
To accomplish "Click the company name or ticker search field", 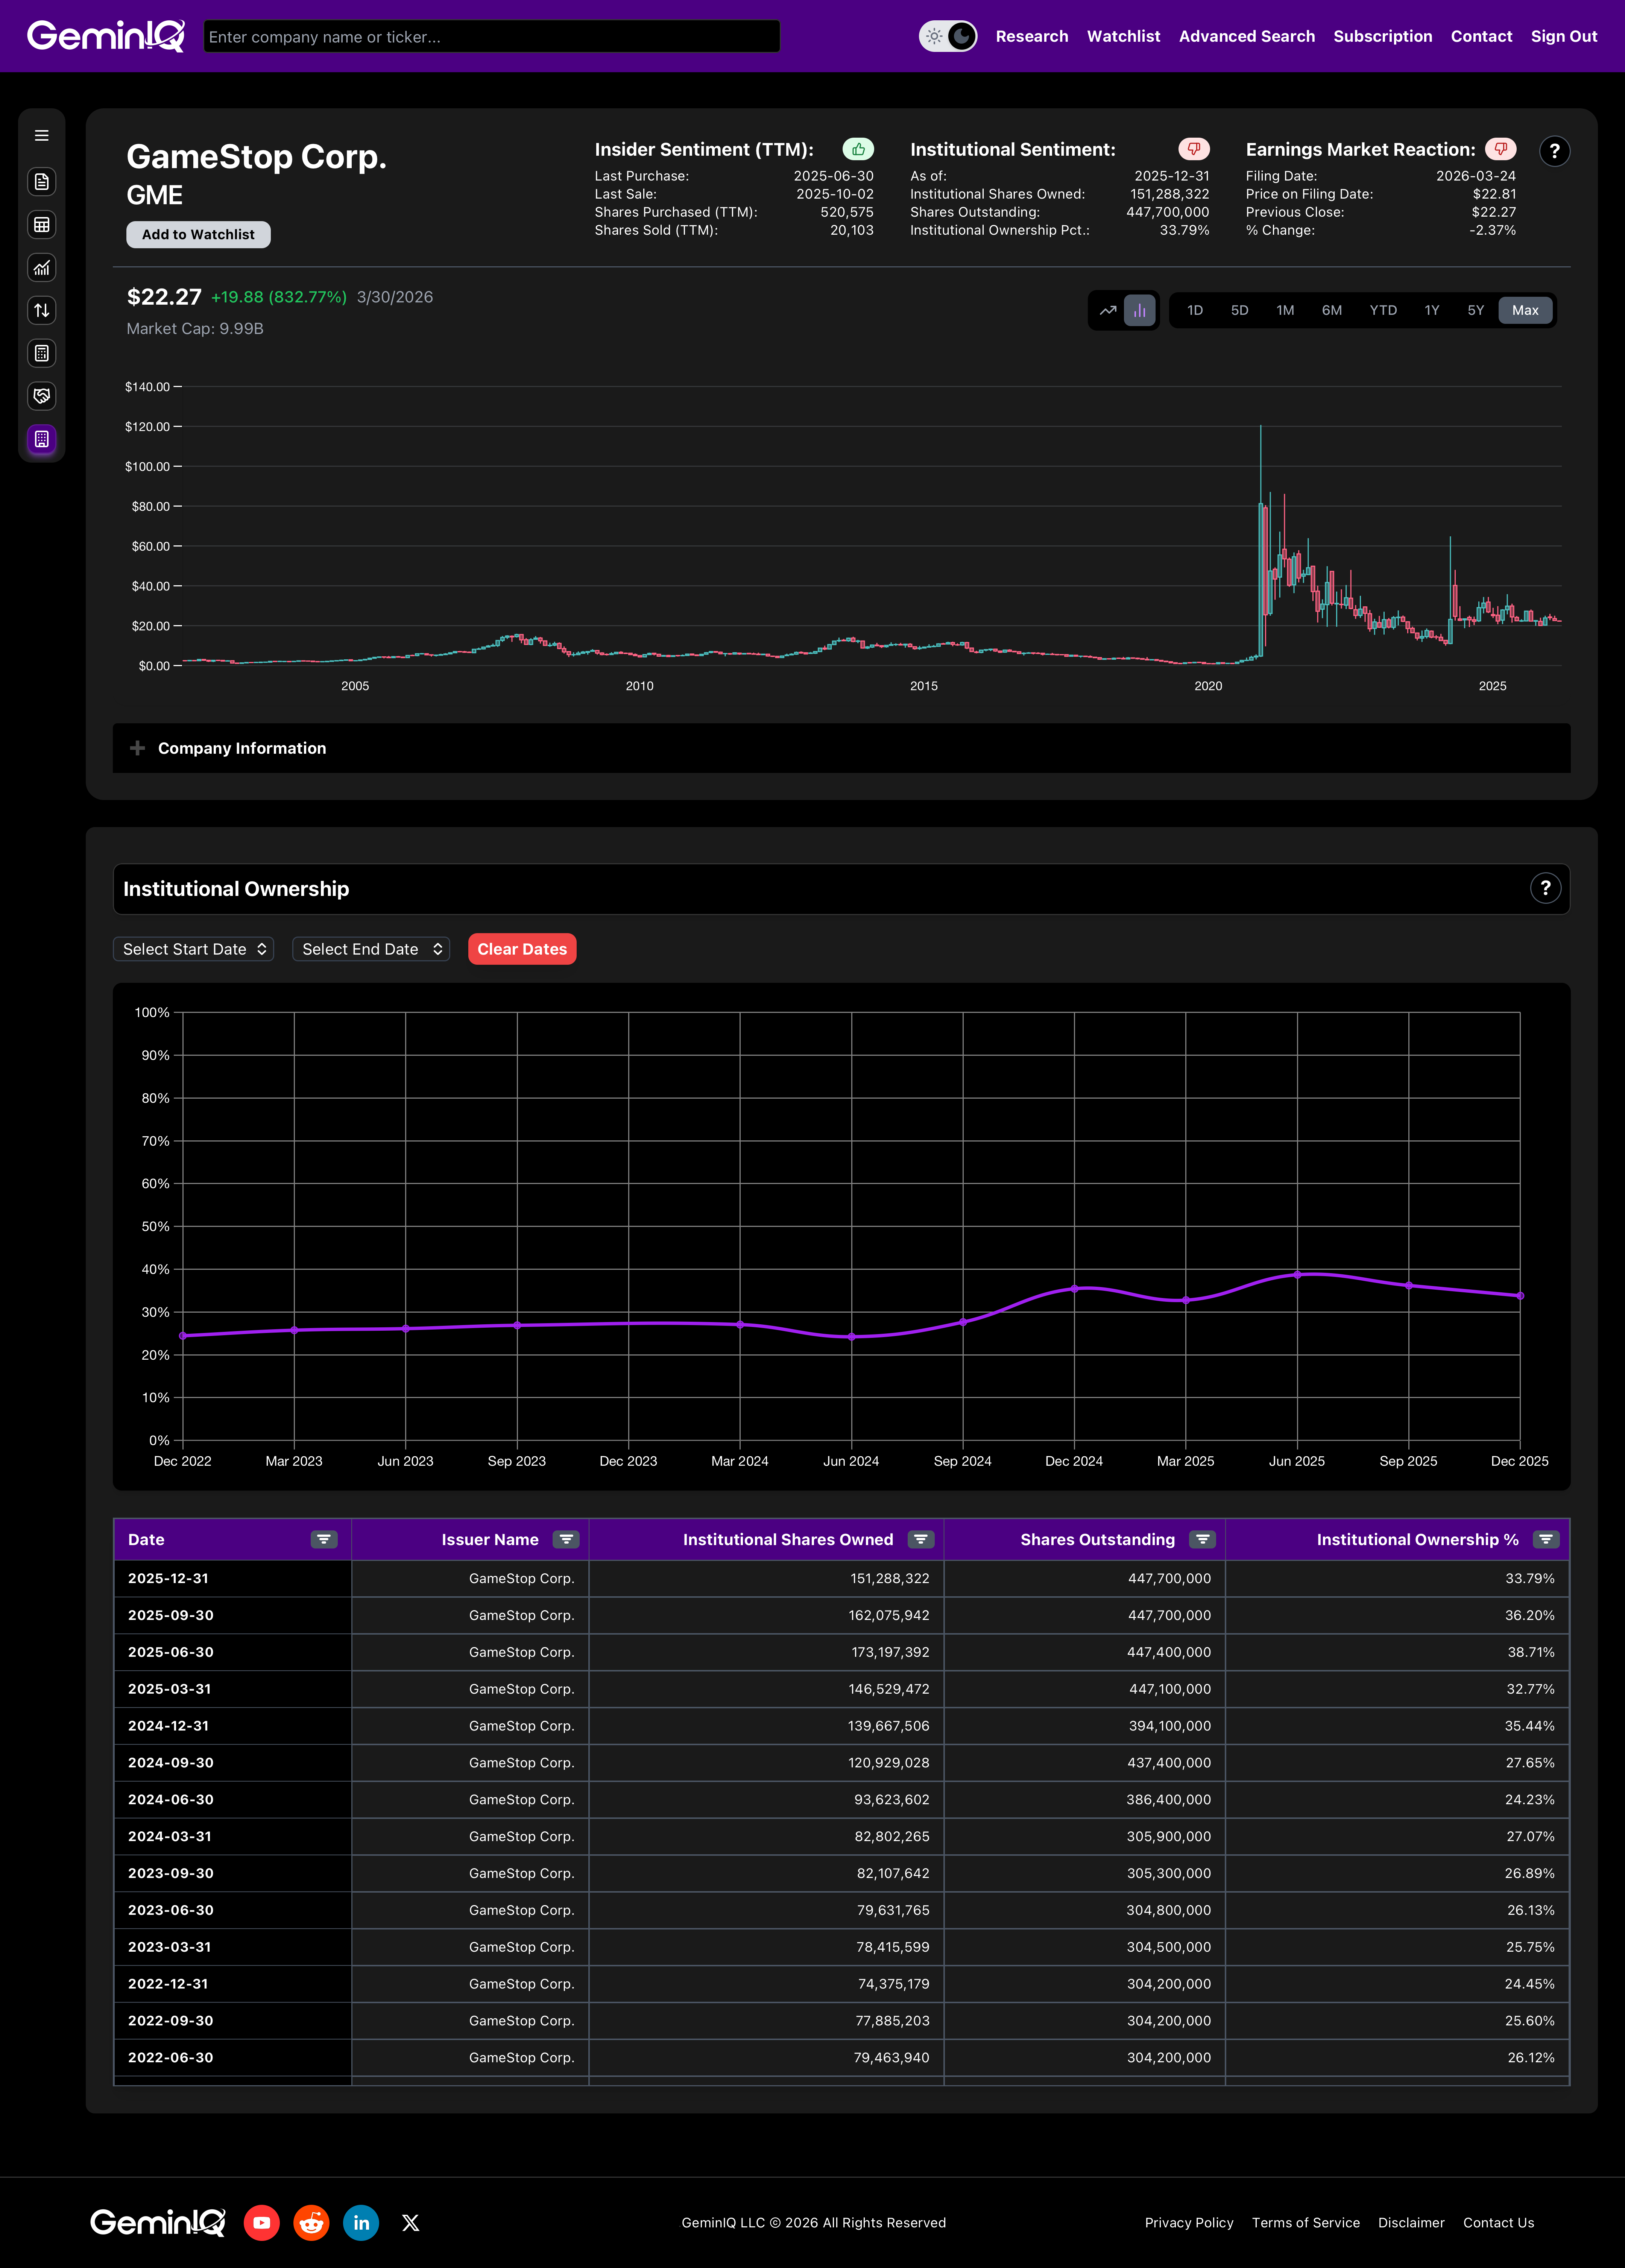I will tap(491, 36).
